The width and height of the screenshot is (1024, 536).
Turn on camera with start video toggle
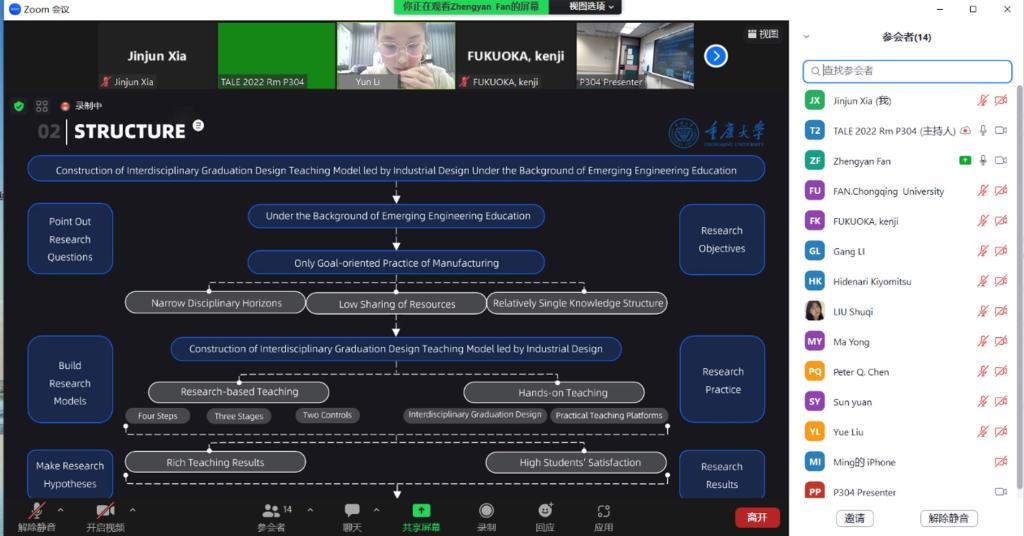tap(105, 511)
